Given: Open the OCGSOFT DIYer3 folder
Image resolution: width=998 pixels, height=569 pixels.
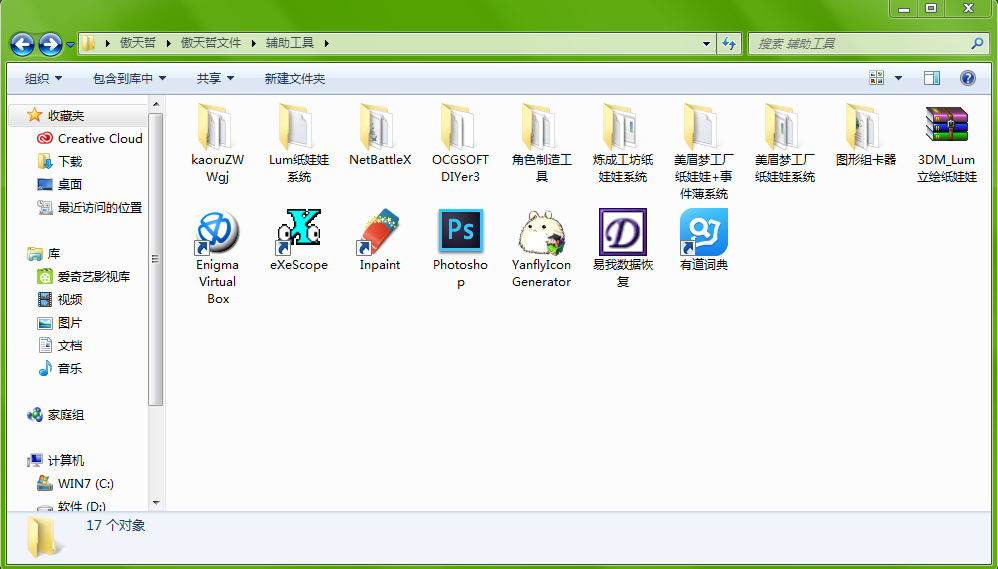Looking at the screenshot, I should pyautogui.click(x=460, y=143).
